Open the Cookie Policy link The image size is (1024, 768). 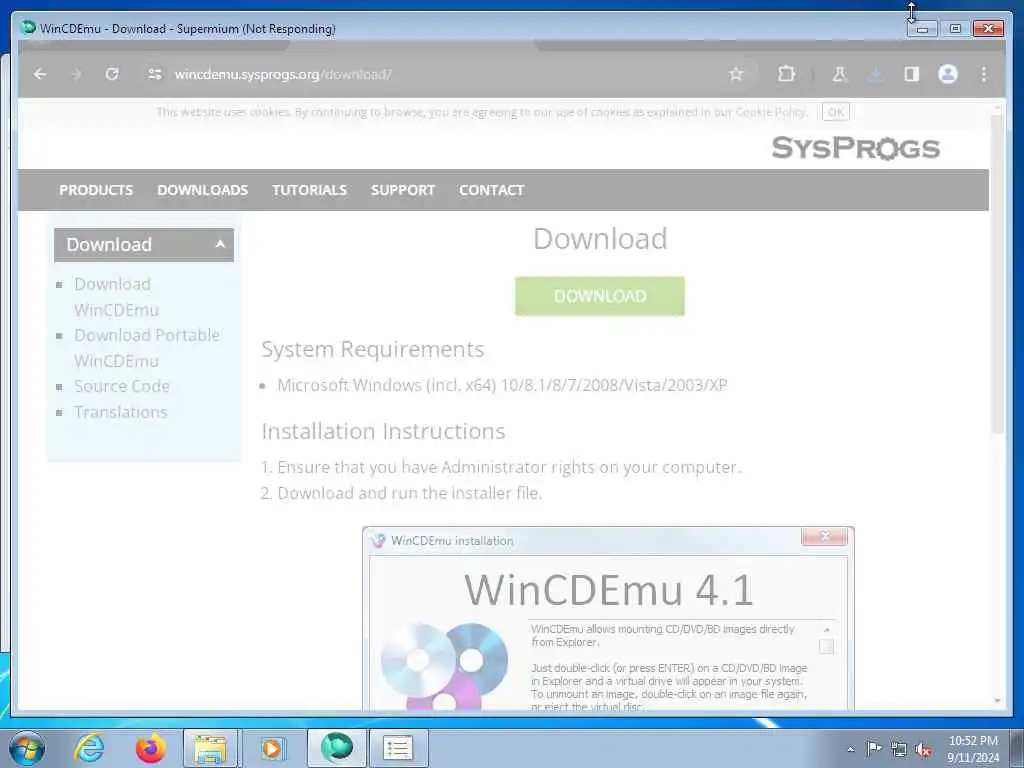(x=771, y=112)
